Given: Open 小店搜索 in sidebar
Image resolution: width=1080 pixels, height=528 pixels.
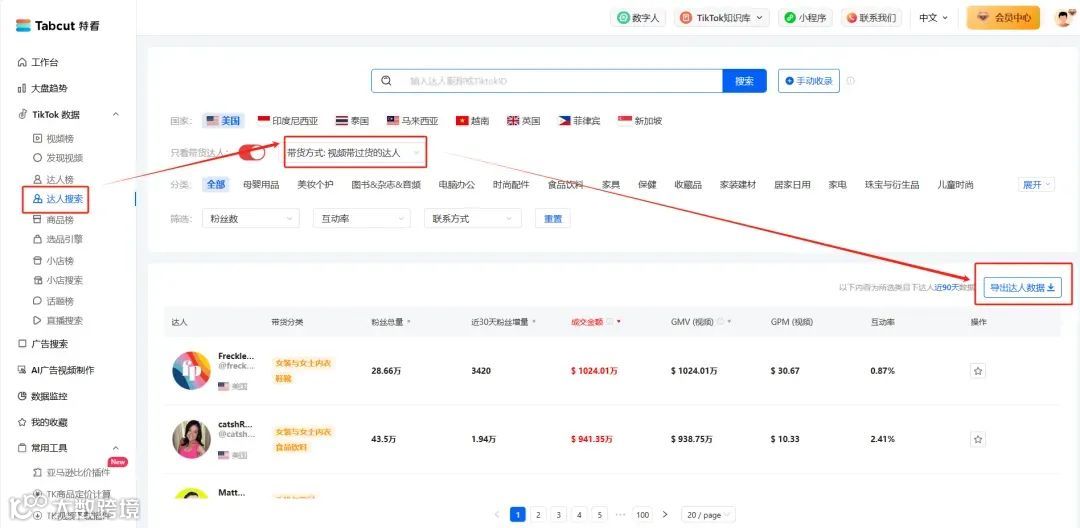Looking at the screenshot, I should [58, 280].
